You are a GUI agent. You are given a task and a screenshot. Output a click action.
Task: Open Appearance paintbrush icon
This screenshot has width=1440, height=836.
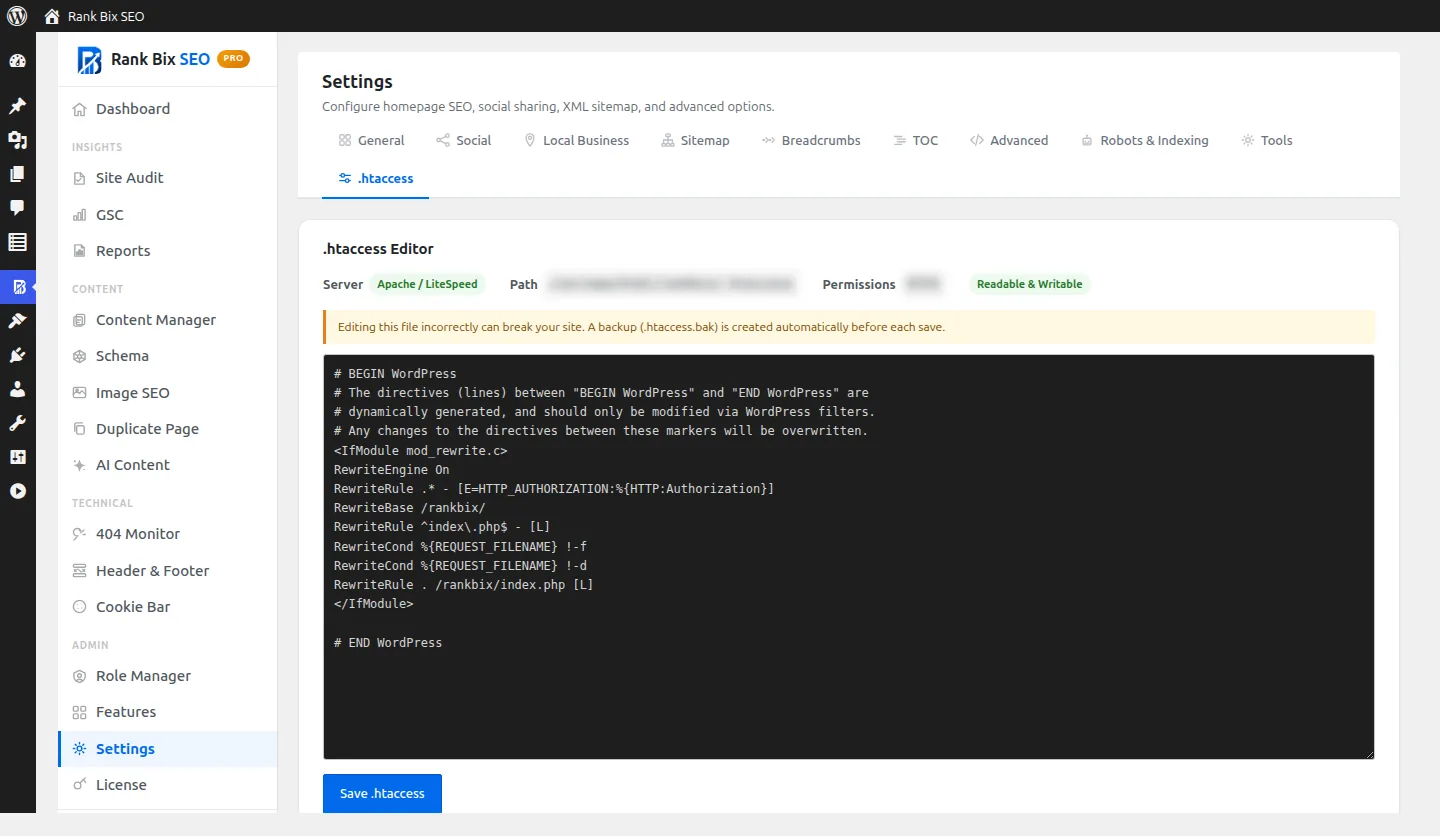click(17, 321)
